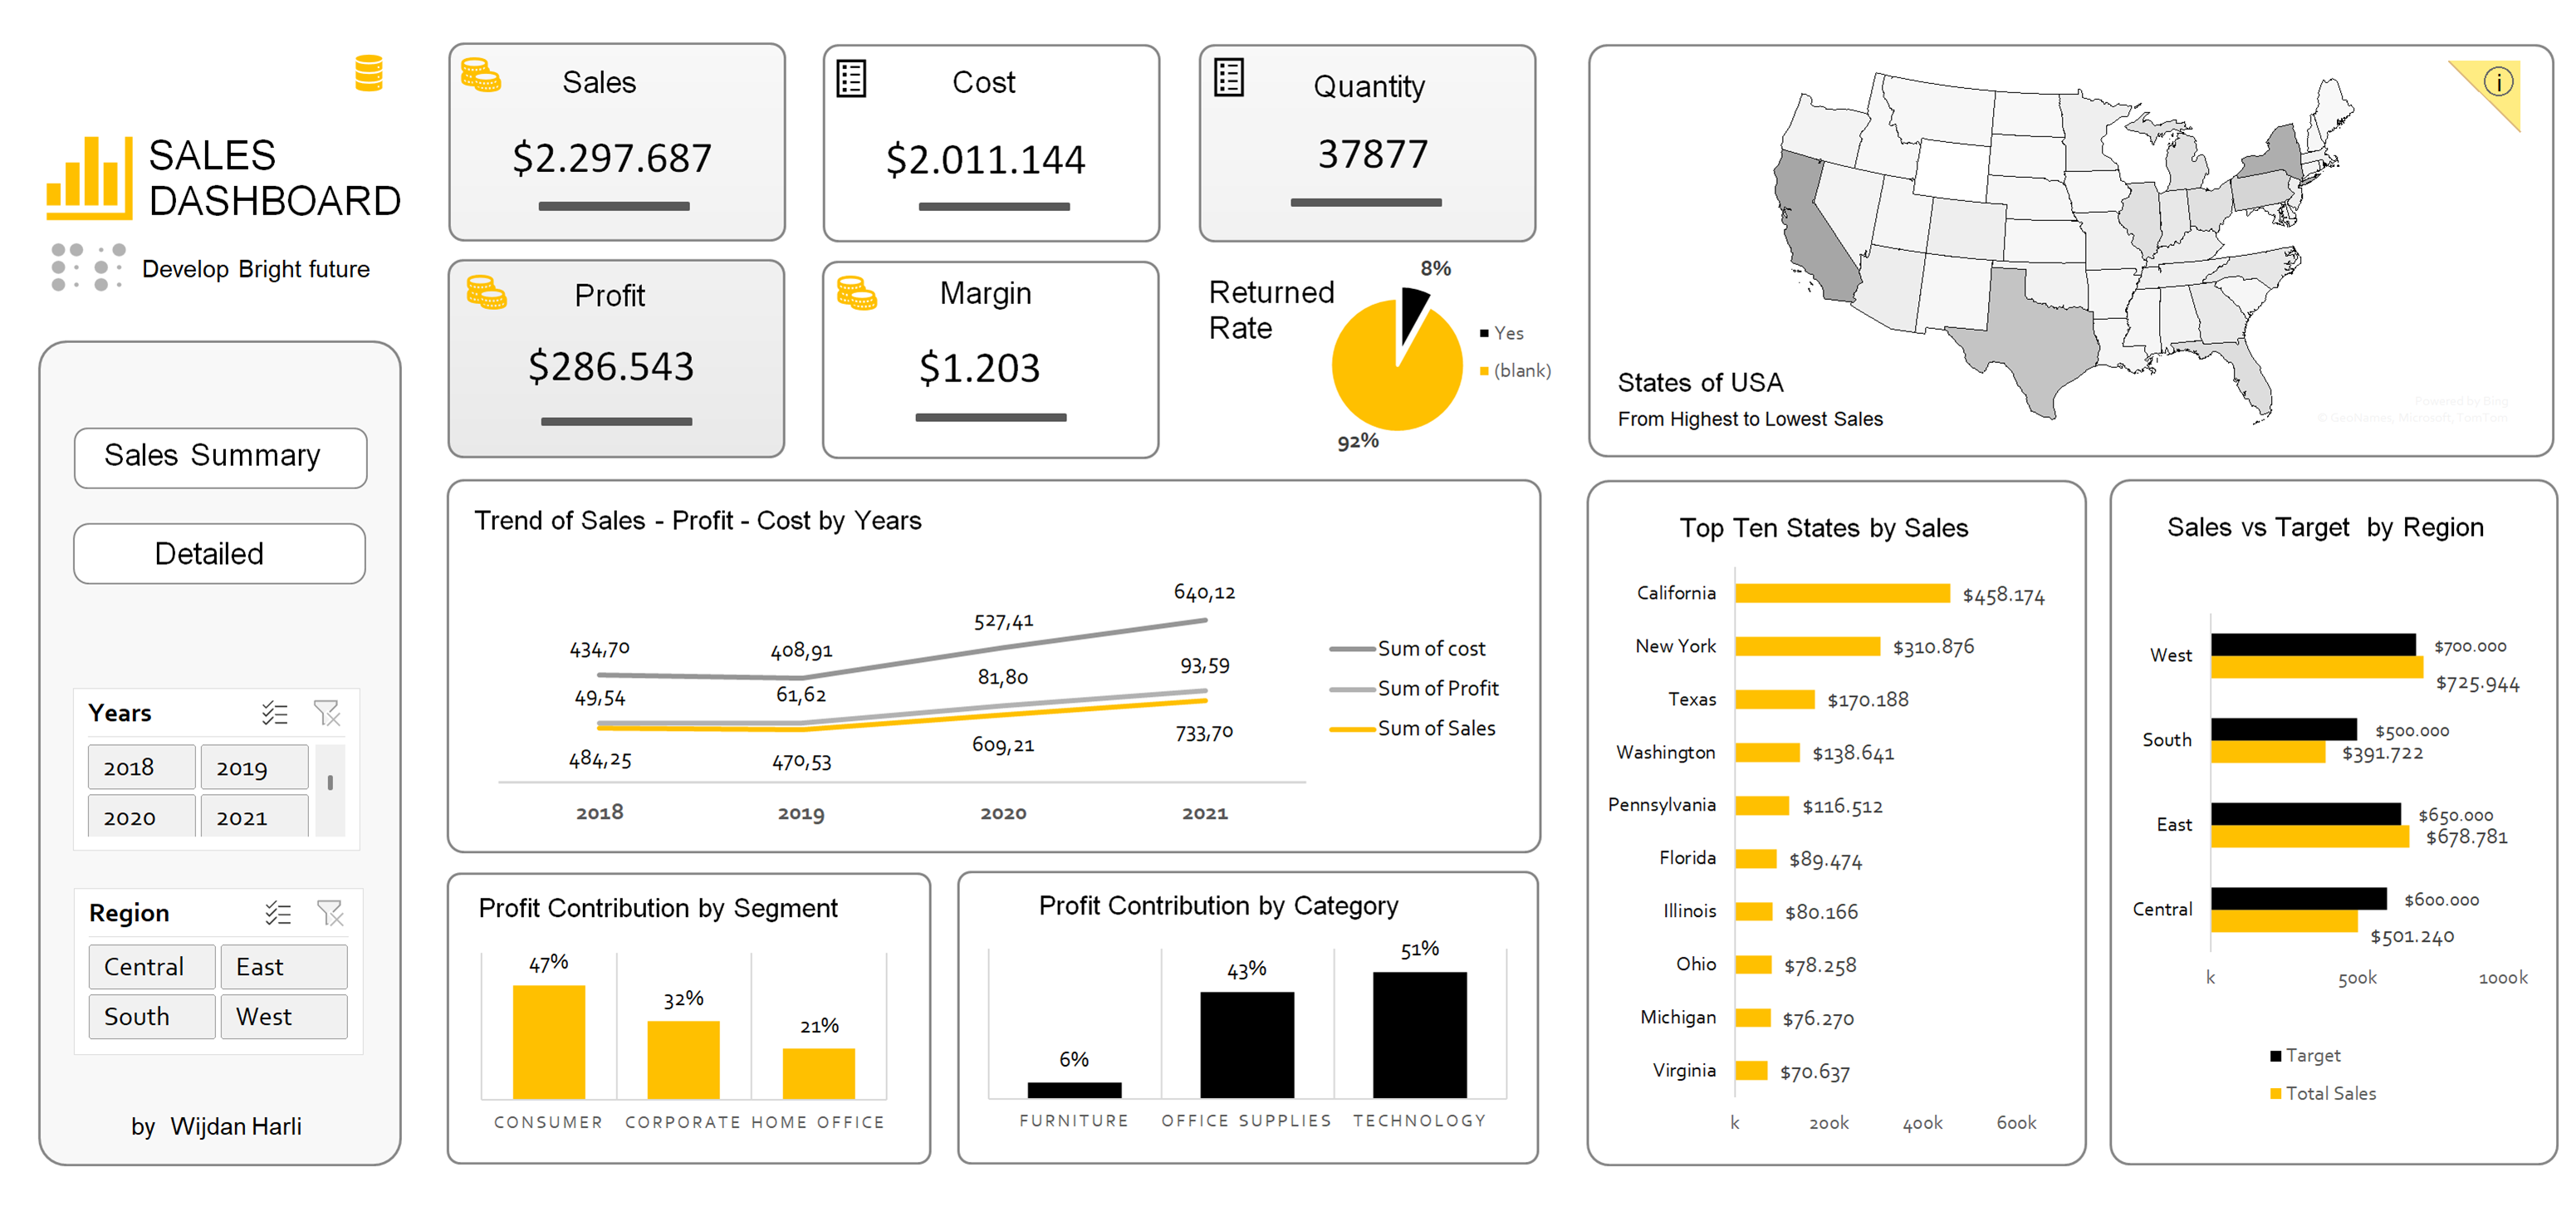Clear filter on Years slicer
Screen dimensions: 2576x1221
pos(327,713)
